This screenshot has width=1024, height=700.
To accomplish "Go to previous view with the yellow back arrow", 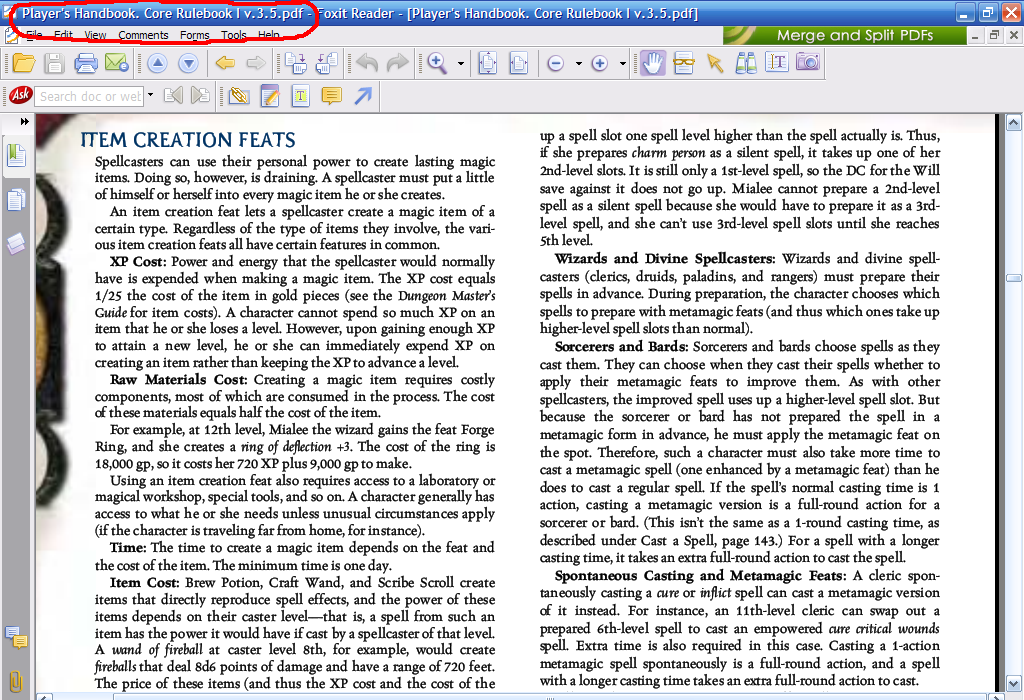I will point(225,63).
